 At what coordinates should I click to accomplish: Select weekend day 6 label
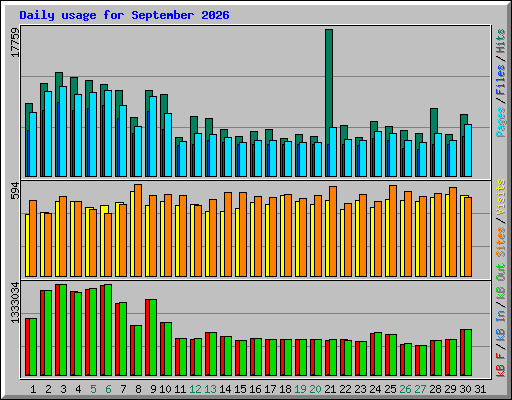pyautogui.click(x=108, y=389)
